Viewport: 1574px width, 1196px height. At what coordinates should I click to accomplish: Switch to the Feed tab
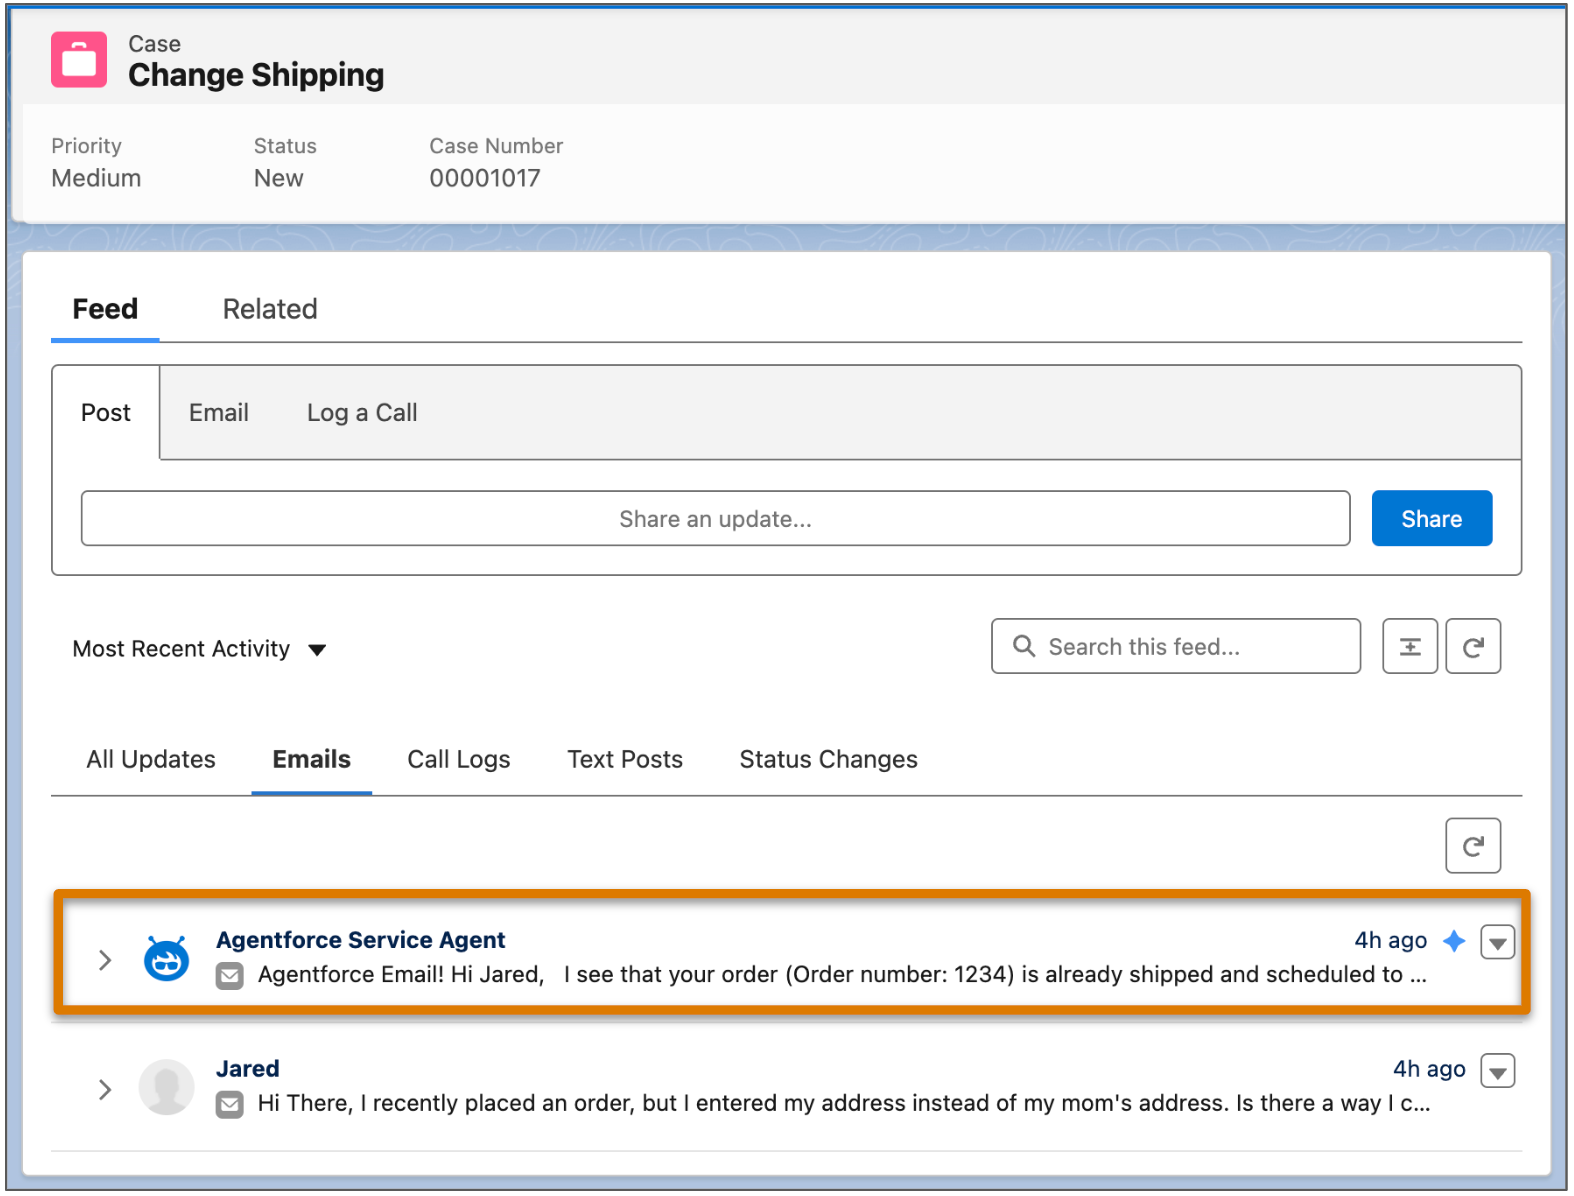[105, 309]
